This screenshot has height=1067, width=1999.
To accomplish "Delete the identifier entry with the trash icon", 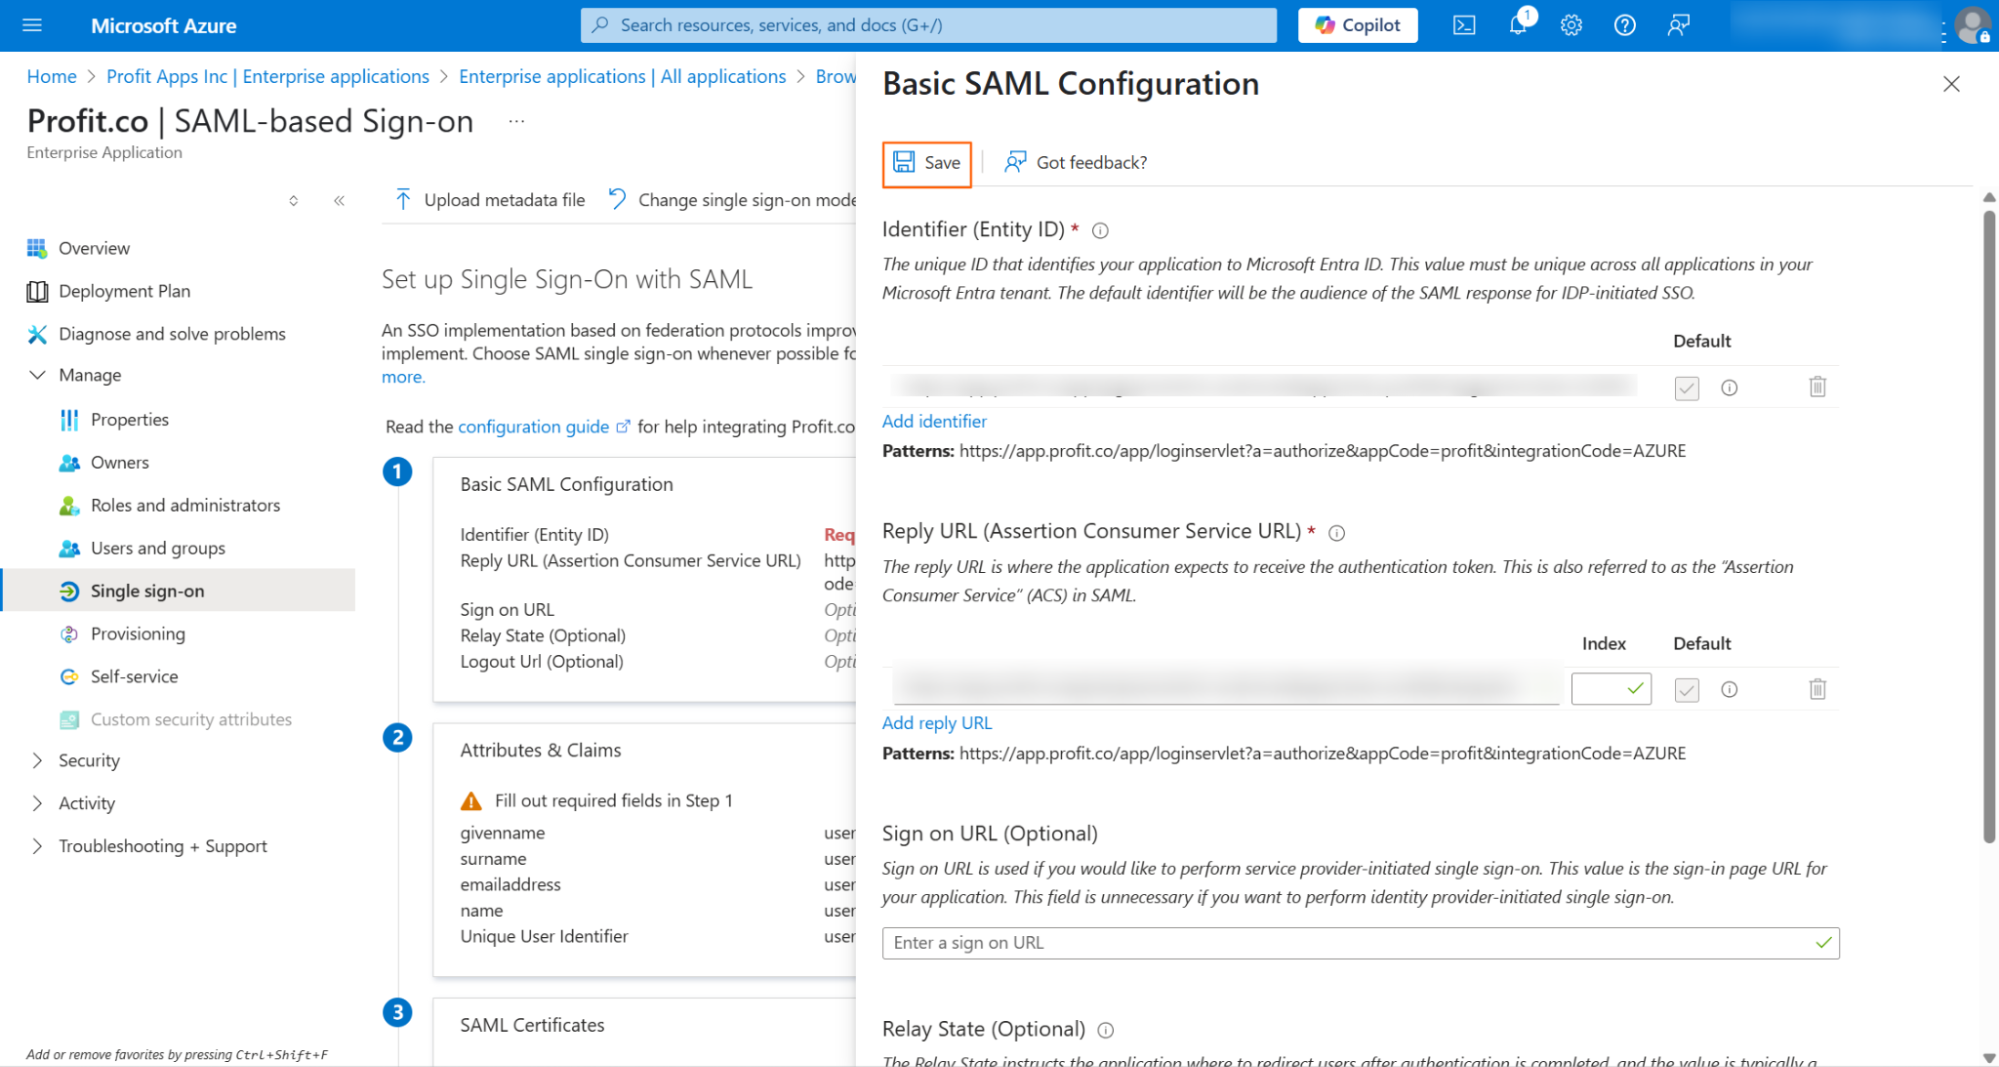I will pos(1817,387).
